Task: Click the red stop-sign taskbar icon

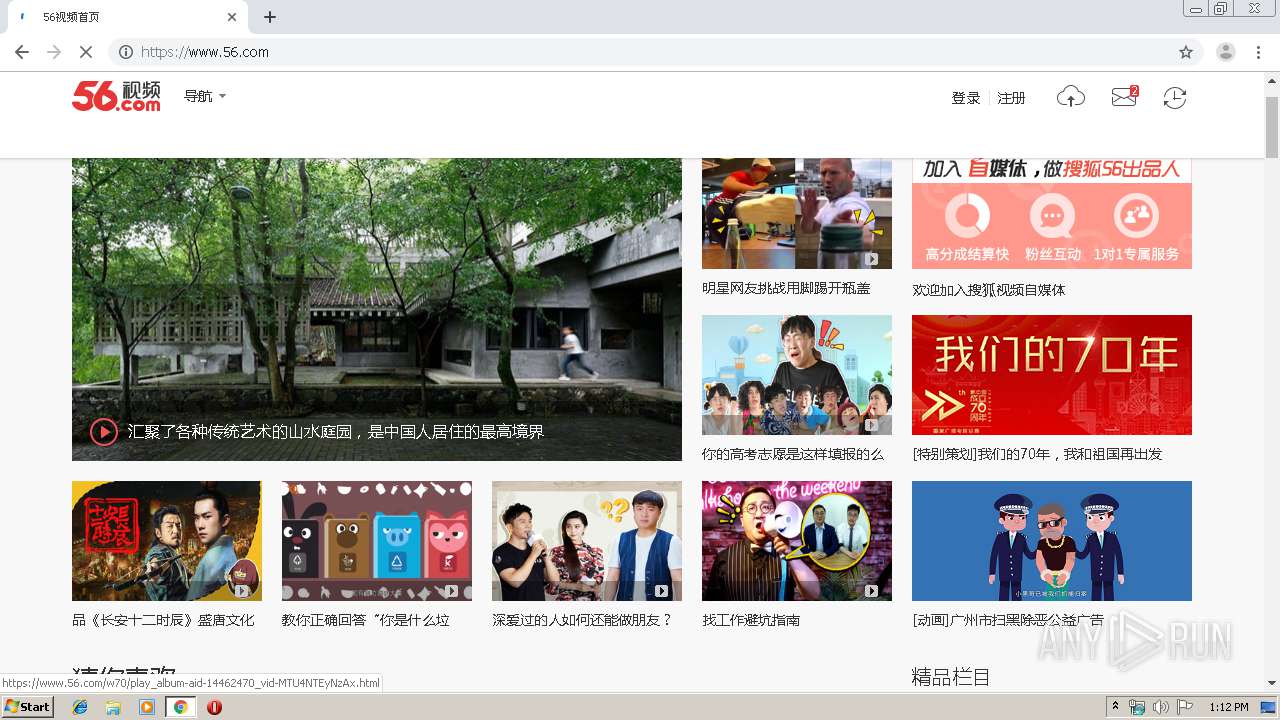Action: pyautogui.click(x=214, y=707)
